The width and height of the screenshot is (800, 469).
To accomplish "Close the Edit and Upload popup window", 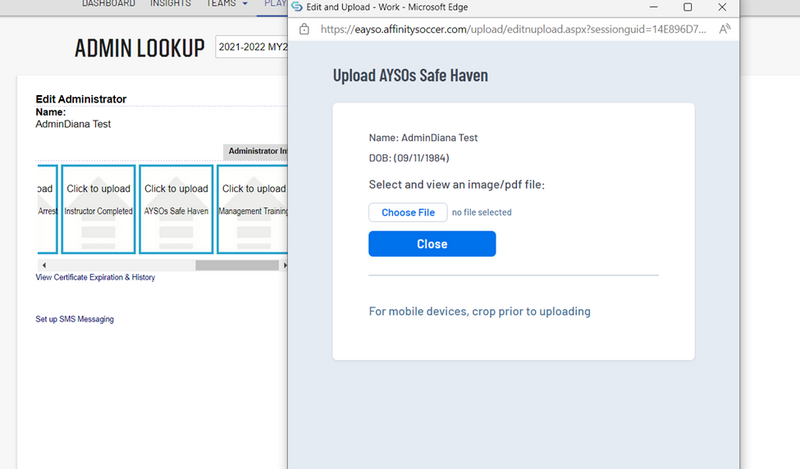I will [x=722, y=7].
